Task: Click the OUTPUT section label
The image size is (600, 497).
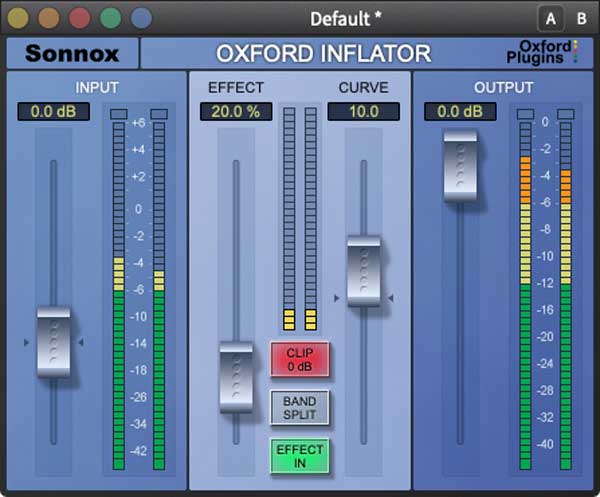Action: click(504, 88)
